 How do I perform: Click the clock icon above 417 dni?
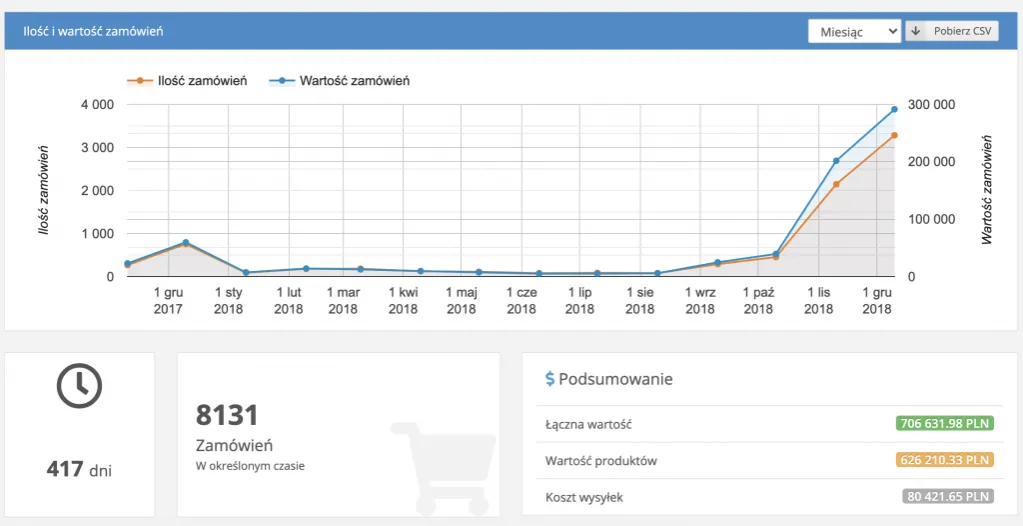point(79,385)
